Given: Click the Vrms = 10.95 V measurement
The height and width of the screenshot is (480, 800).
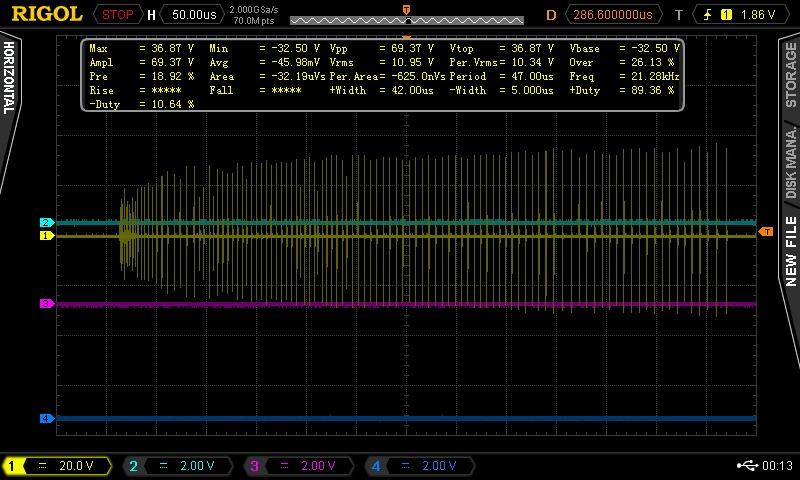Looking at the screenshot, I should click(382, 62).
